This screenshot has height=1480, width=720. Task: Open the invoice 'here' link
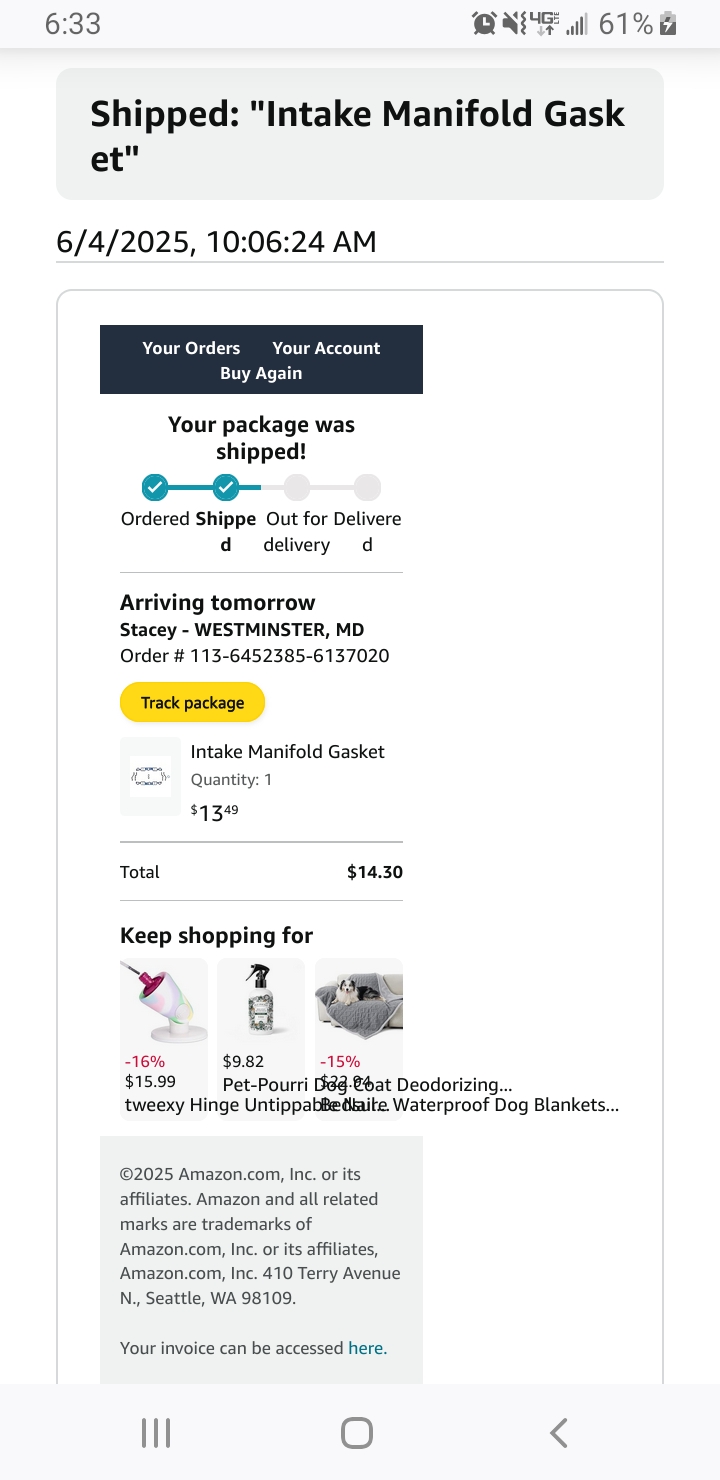coord(365,1348)
